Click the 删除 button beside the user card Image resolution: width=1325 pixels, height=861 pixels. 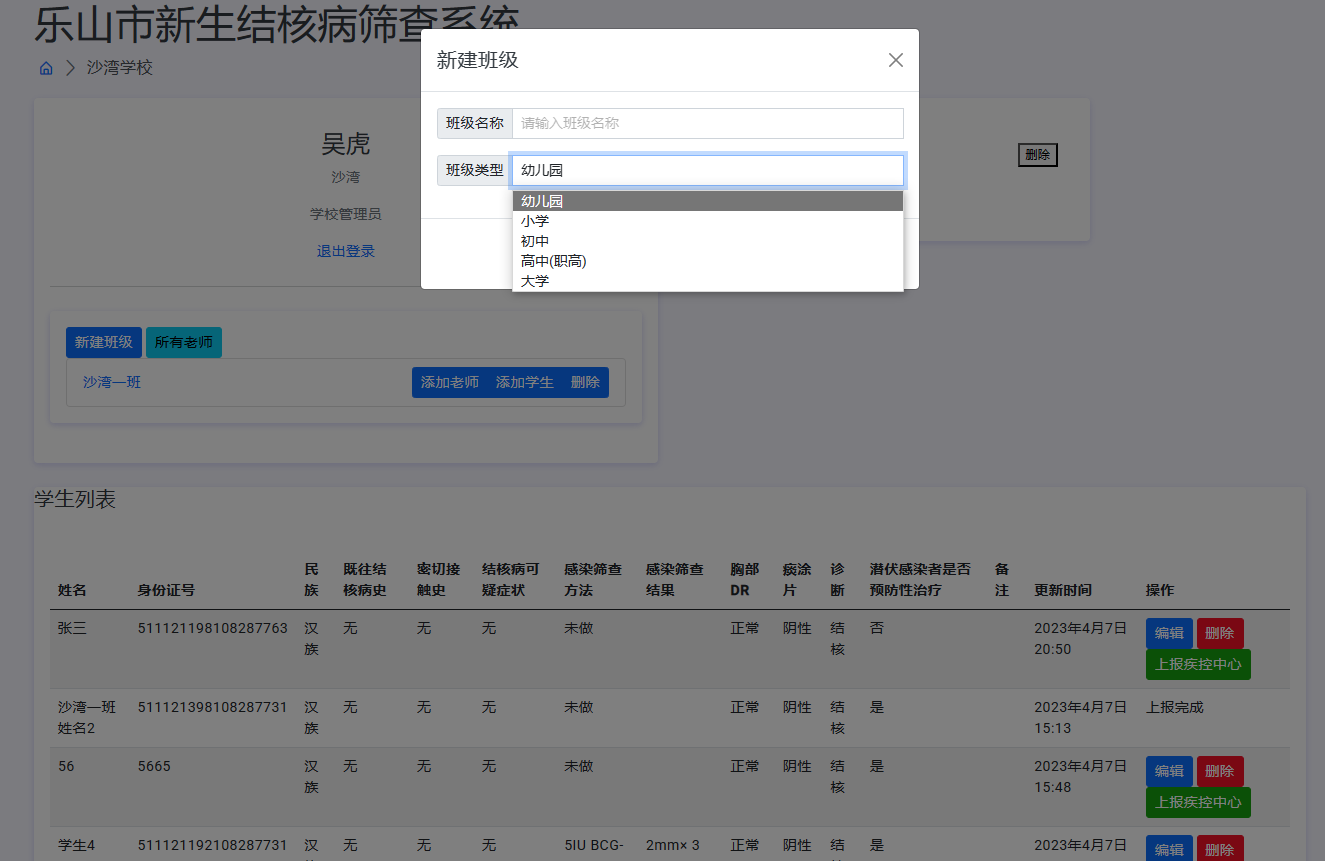pos(1038,155)
